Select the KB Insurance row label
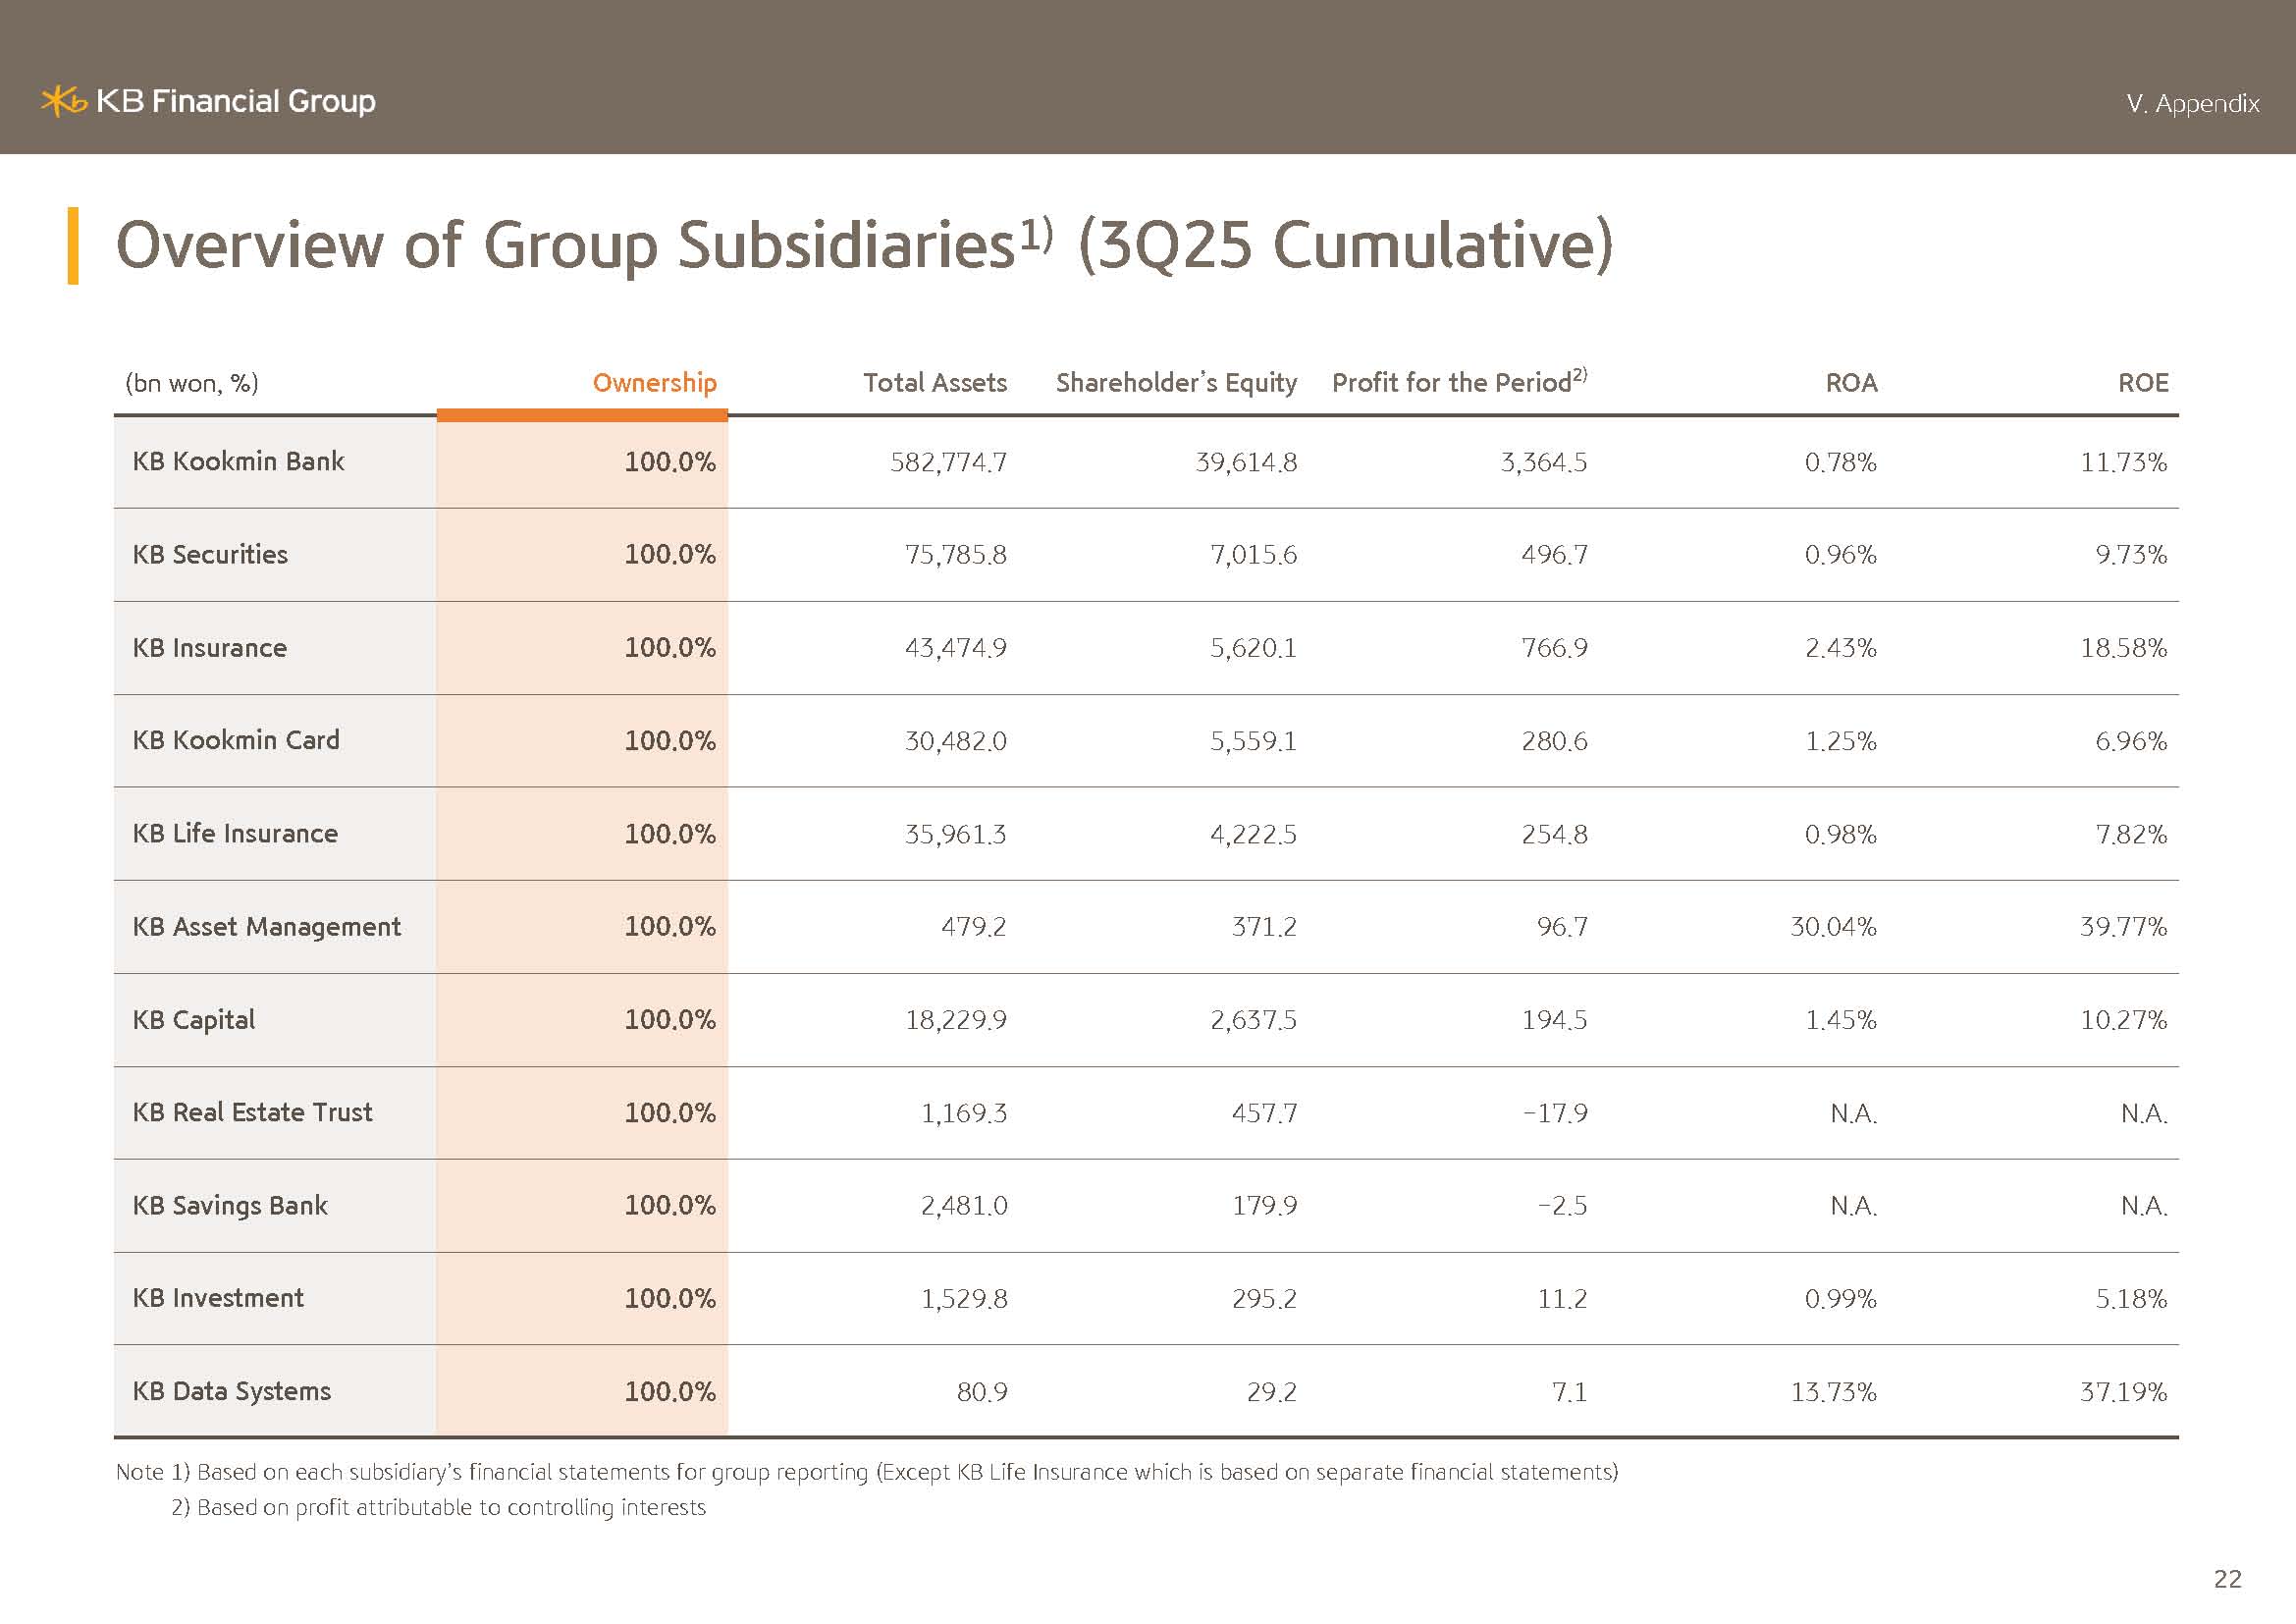 coord(210,648)
